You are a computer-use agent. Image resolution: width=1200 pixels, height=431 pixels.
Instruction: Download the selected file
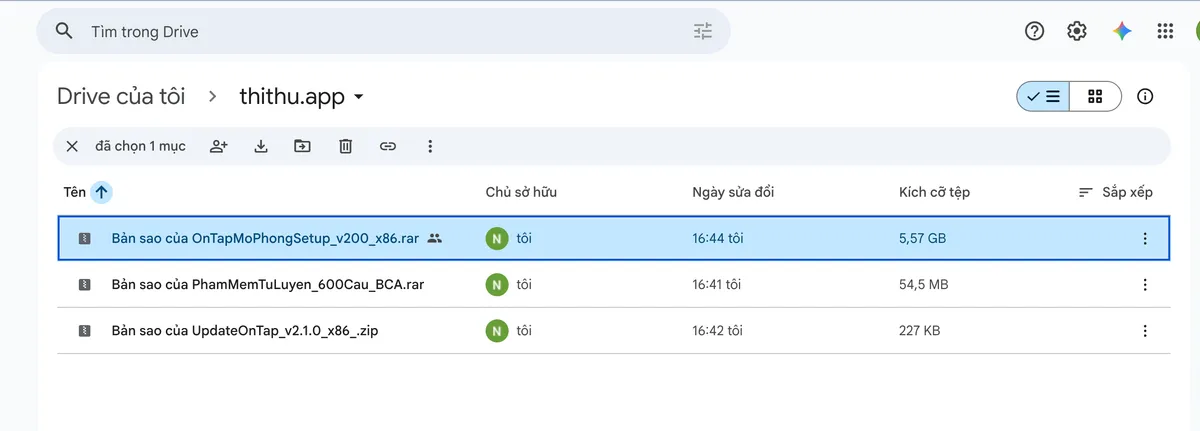tap(261, 146)
